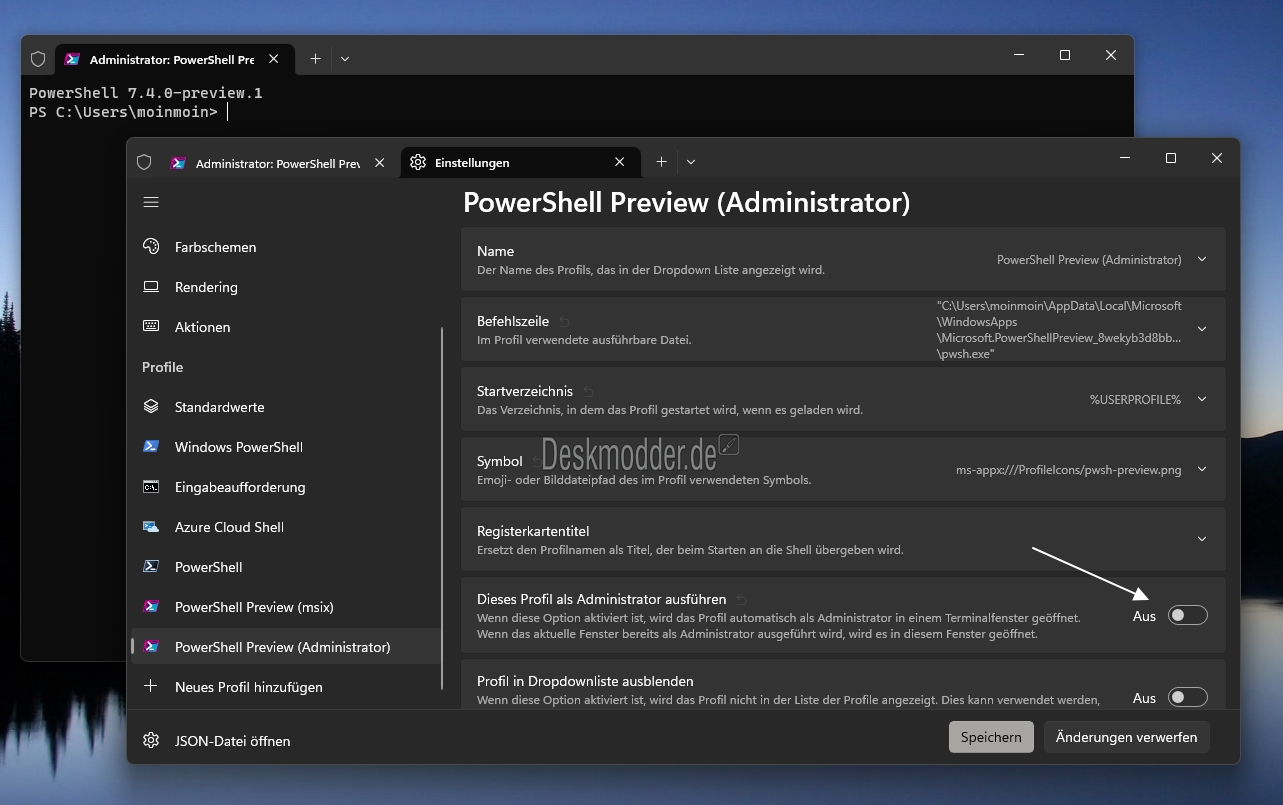
Task: Reset the Befehlszeile value with the undo icon
Action: coord(564,321)
